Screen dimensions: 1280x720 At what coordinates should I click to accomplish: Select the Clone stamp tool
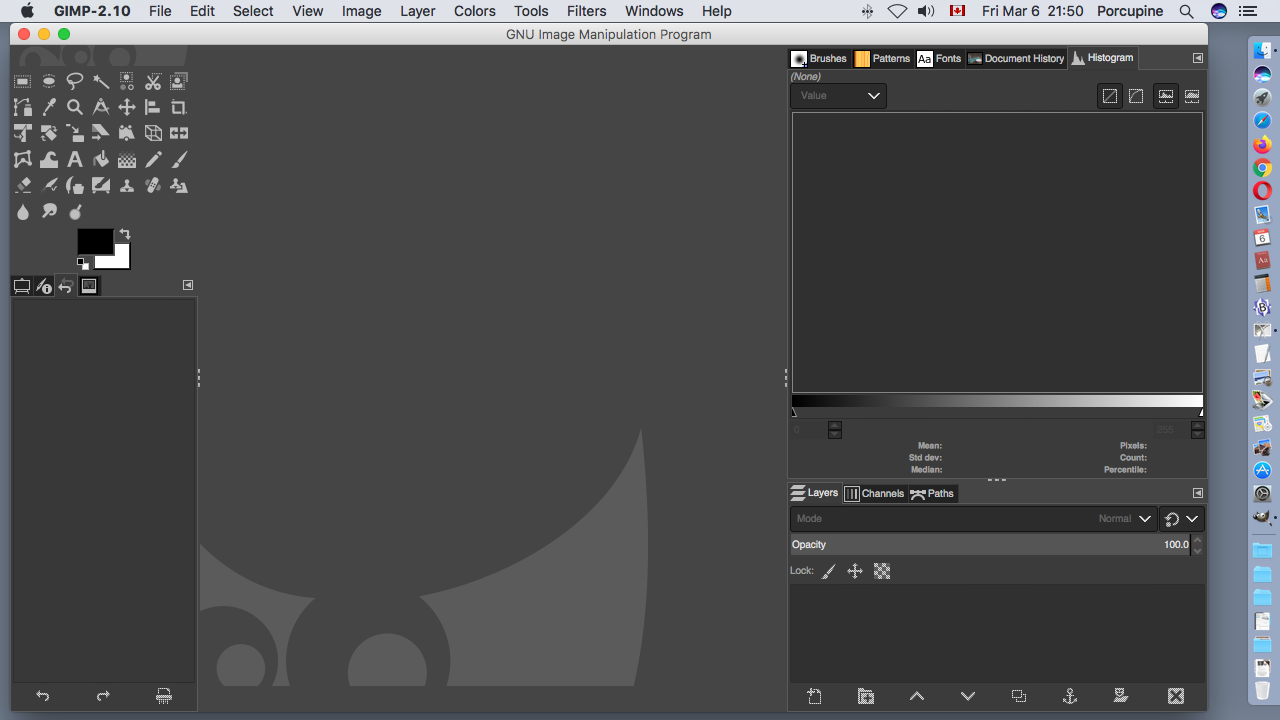(127, 186)
